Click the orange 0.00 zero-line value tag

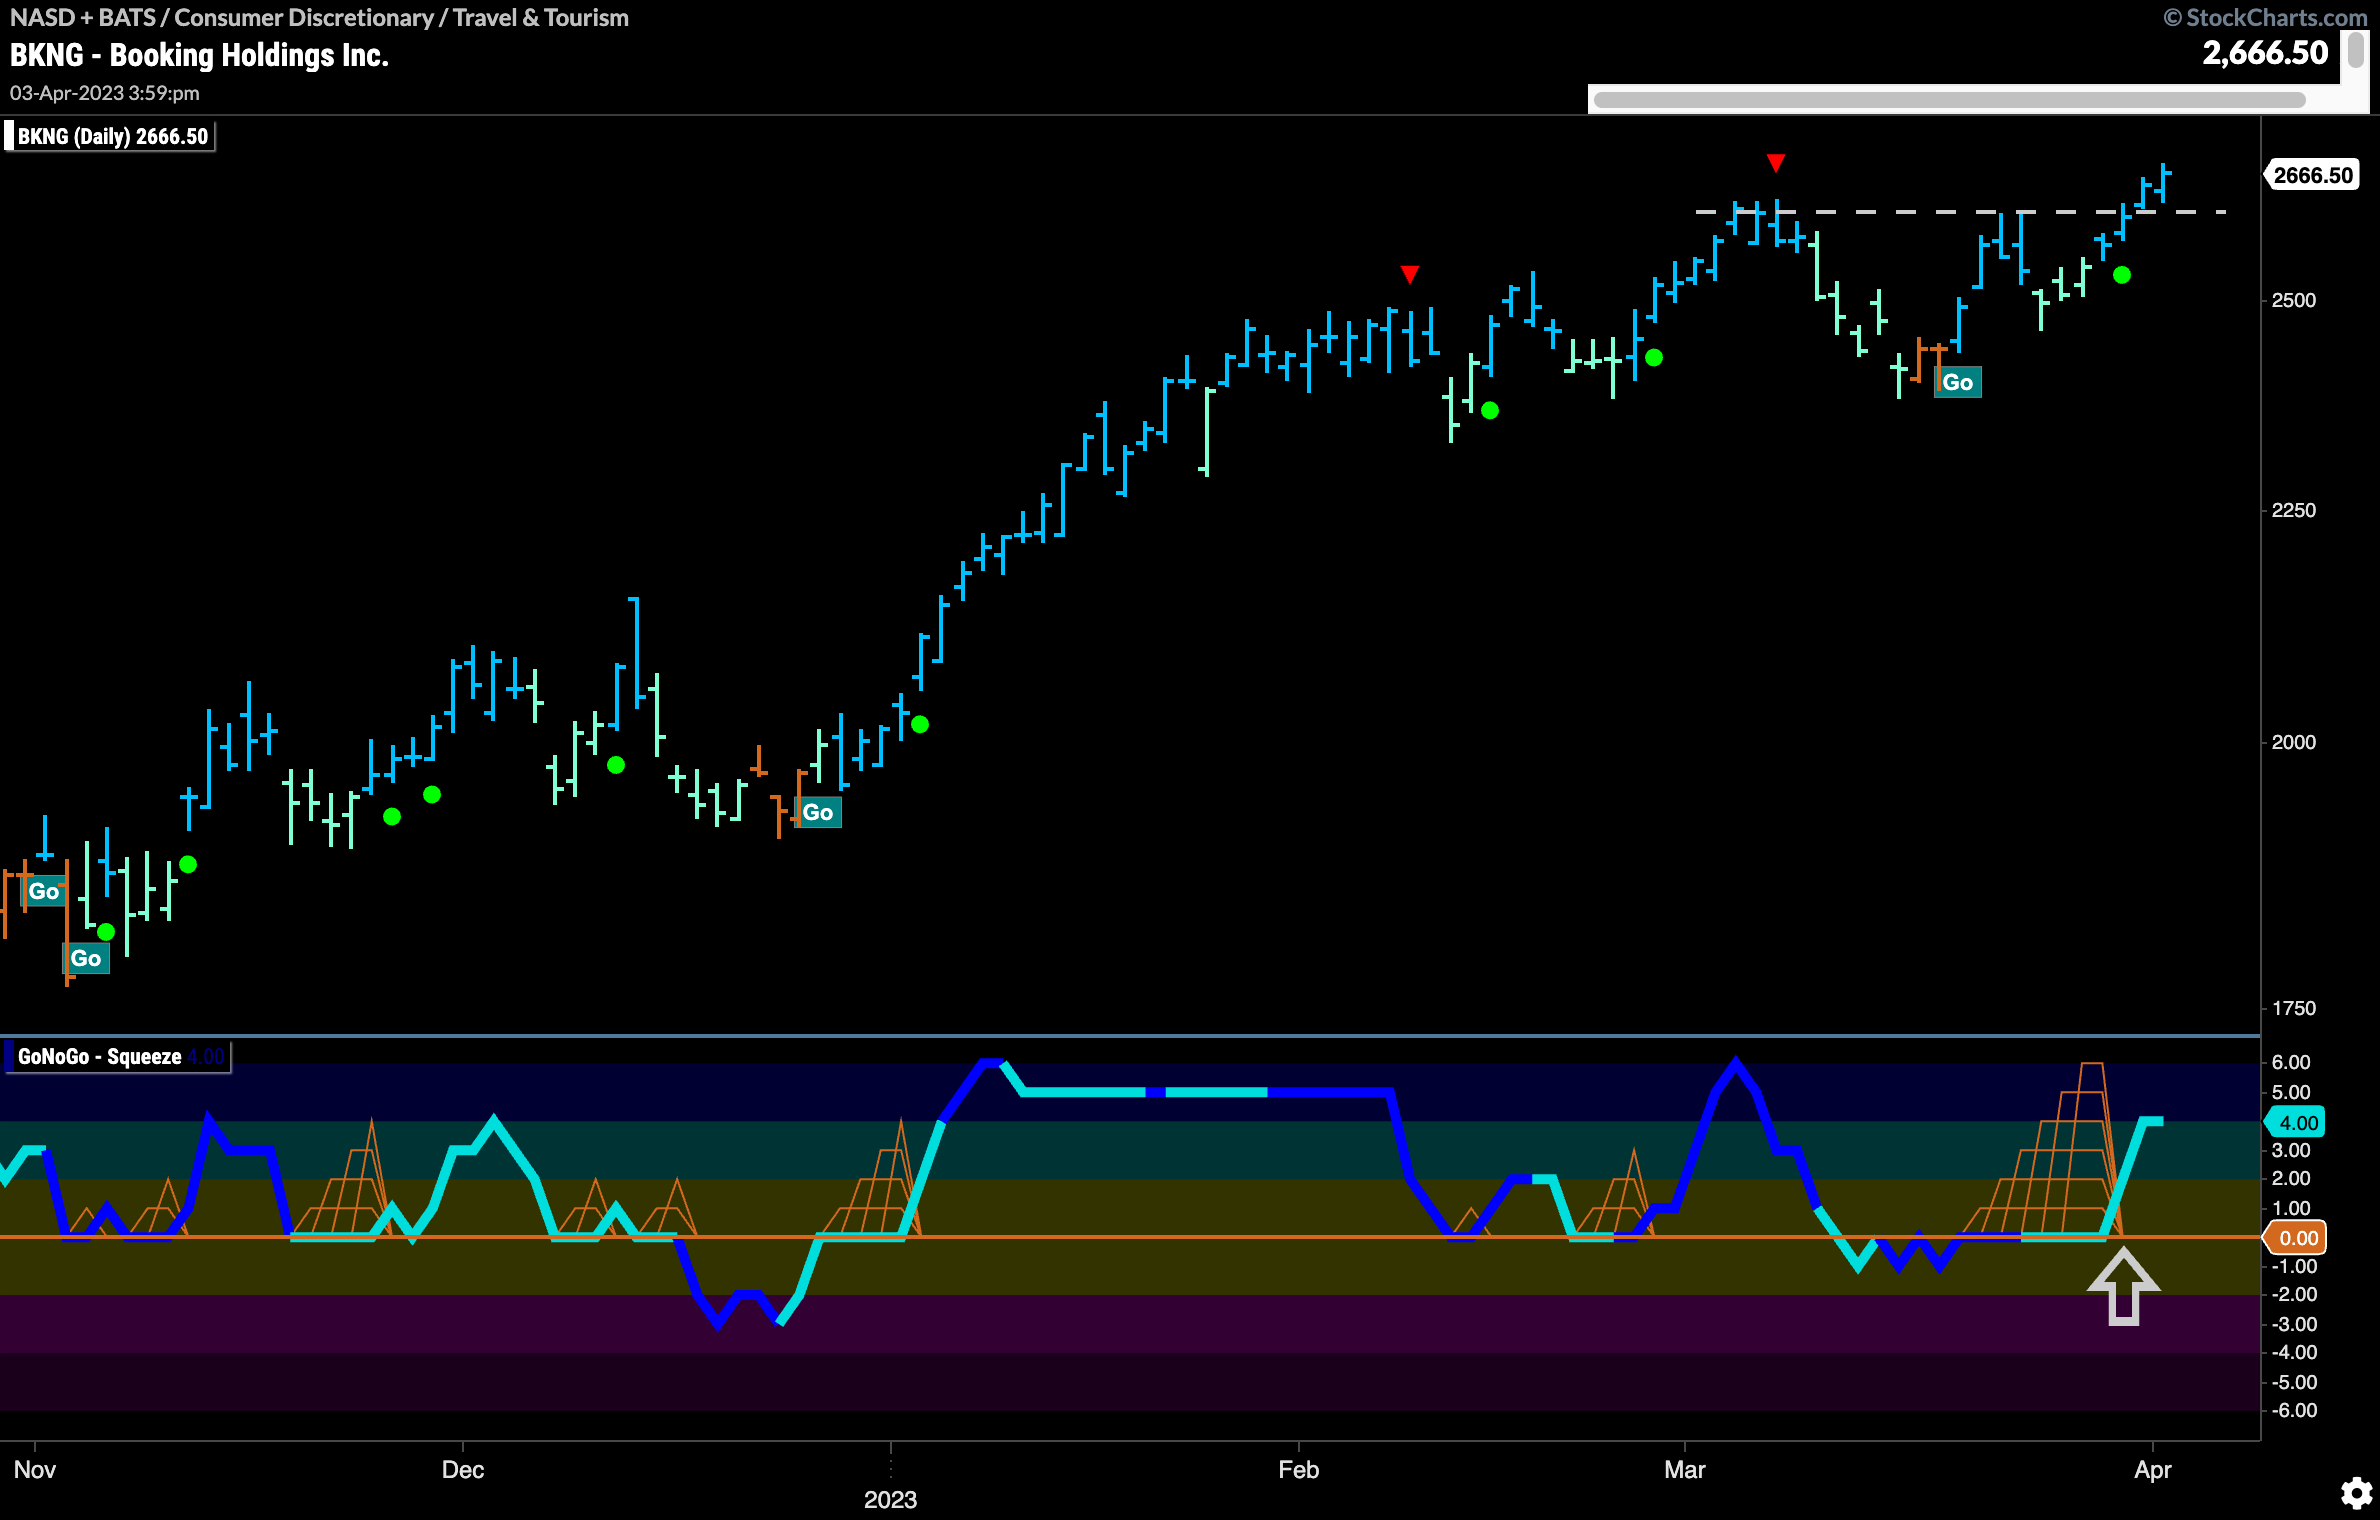pyautogui.click(x=2296, y=1238)
